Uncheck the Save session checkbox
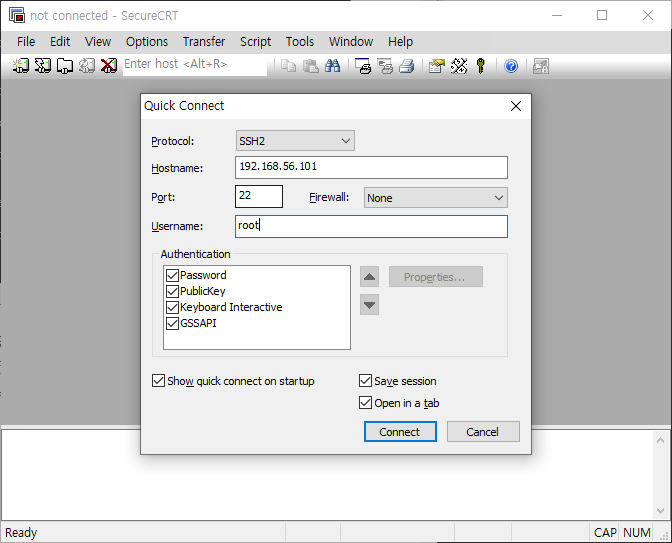This screenshot has height=543, width=672. [x=365, y=381]
